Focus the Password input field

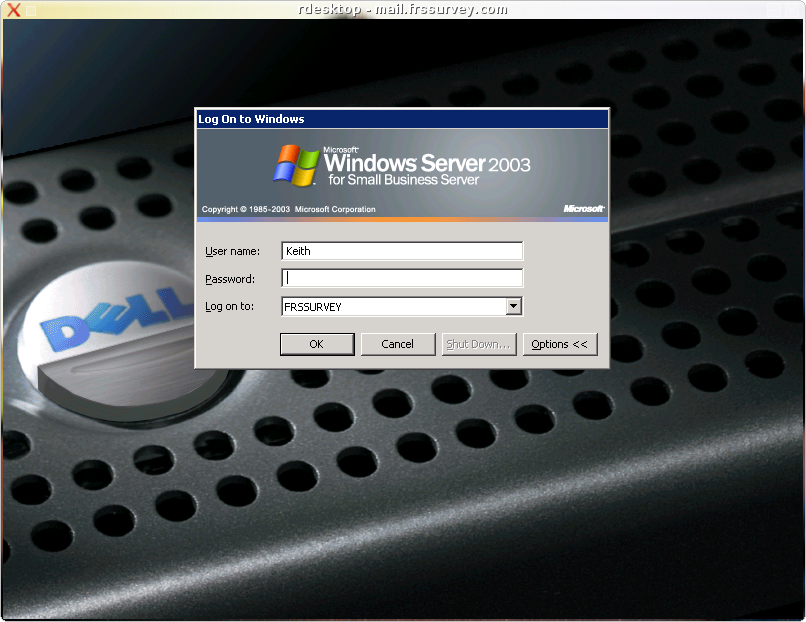tap(402, 278)
